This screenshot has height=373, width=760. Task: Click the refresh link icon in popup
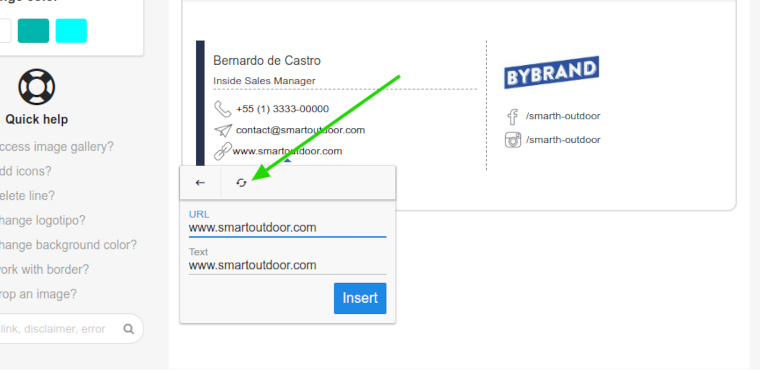point(241,183)
